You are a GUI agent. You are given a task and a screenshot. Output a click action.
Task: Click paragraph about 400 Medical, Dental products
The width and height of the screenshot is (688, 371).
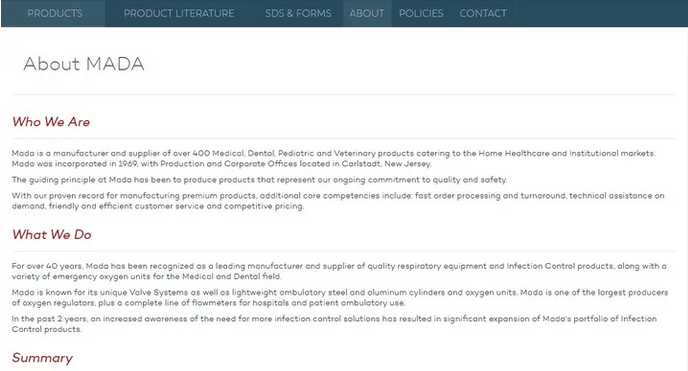[333, 158]
